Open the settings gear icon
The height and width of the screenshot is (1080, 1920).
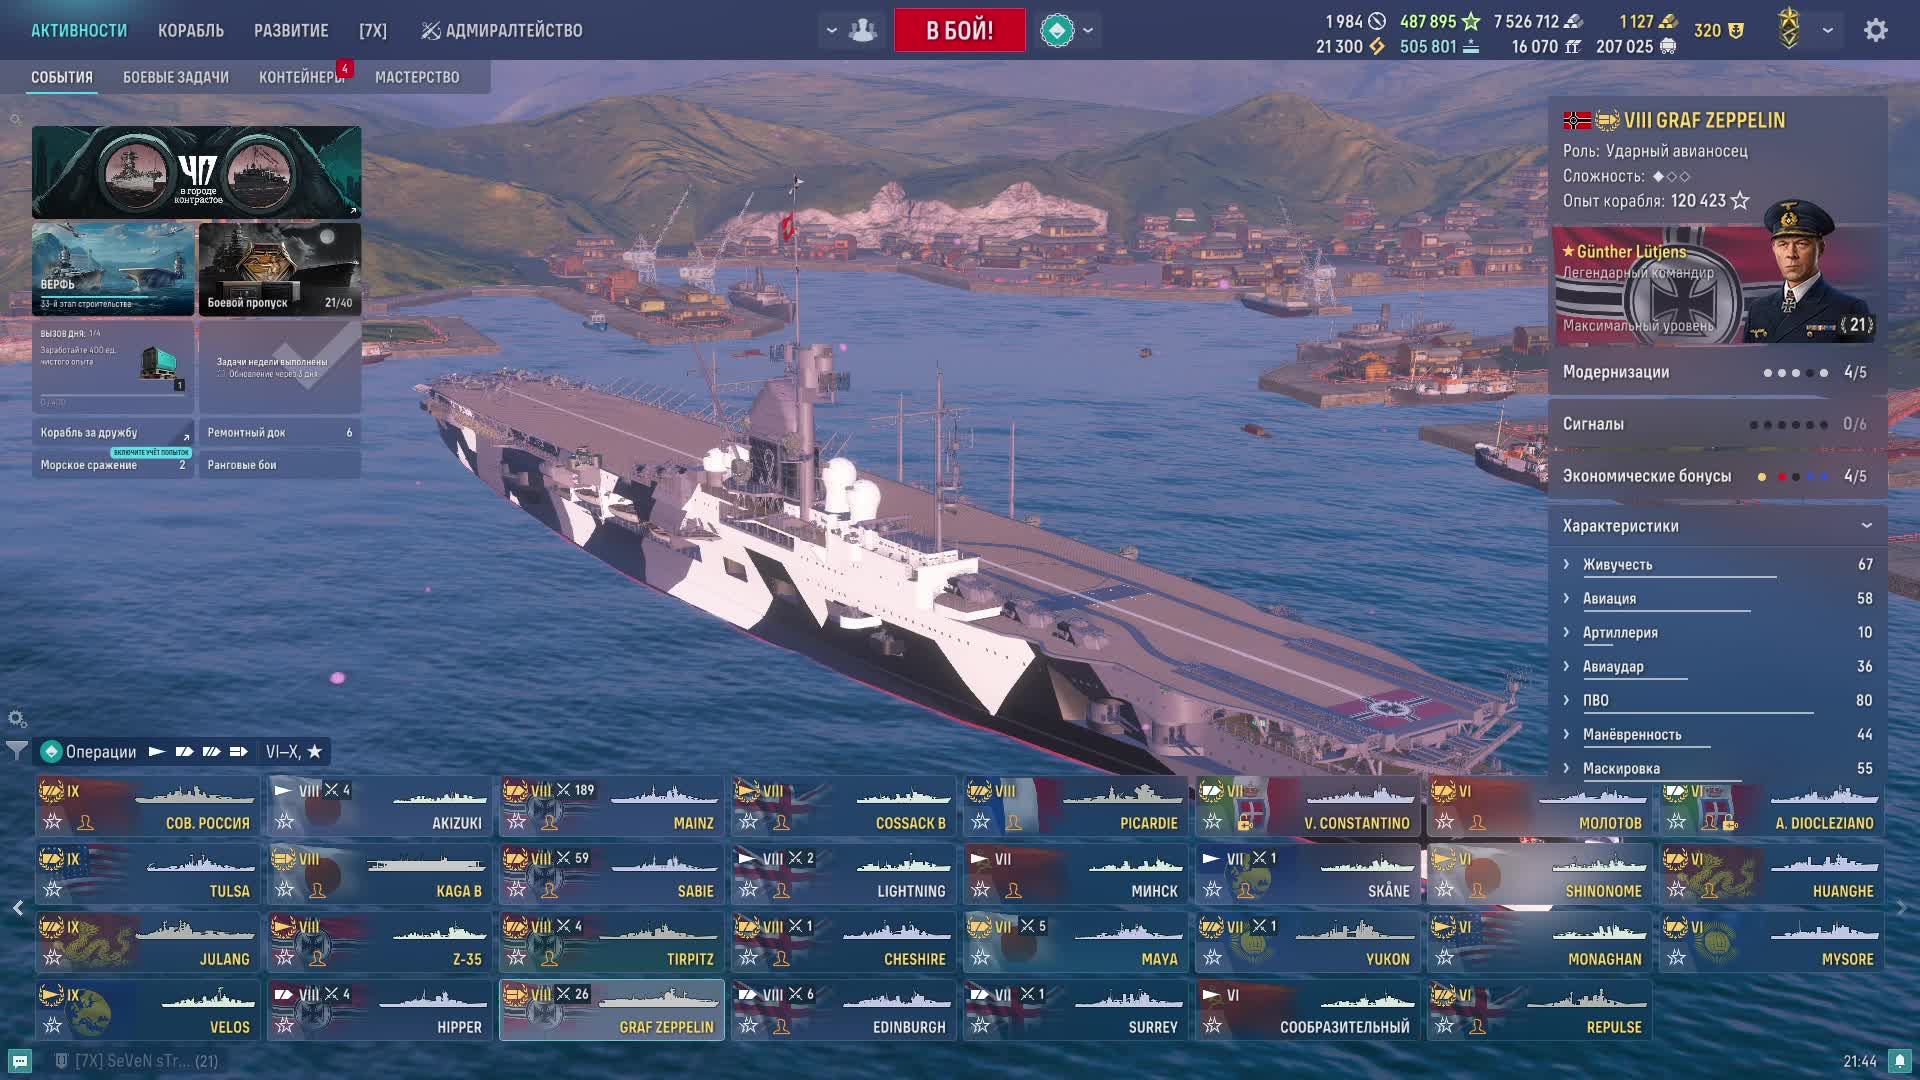click(x=1876, y=30)
